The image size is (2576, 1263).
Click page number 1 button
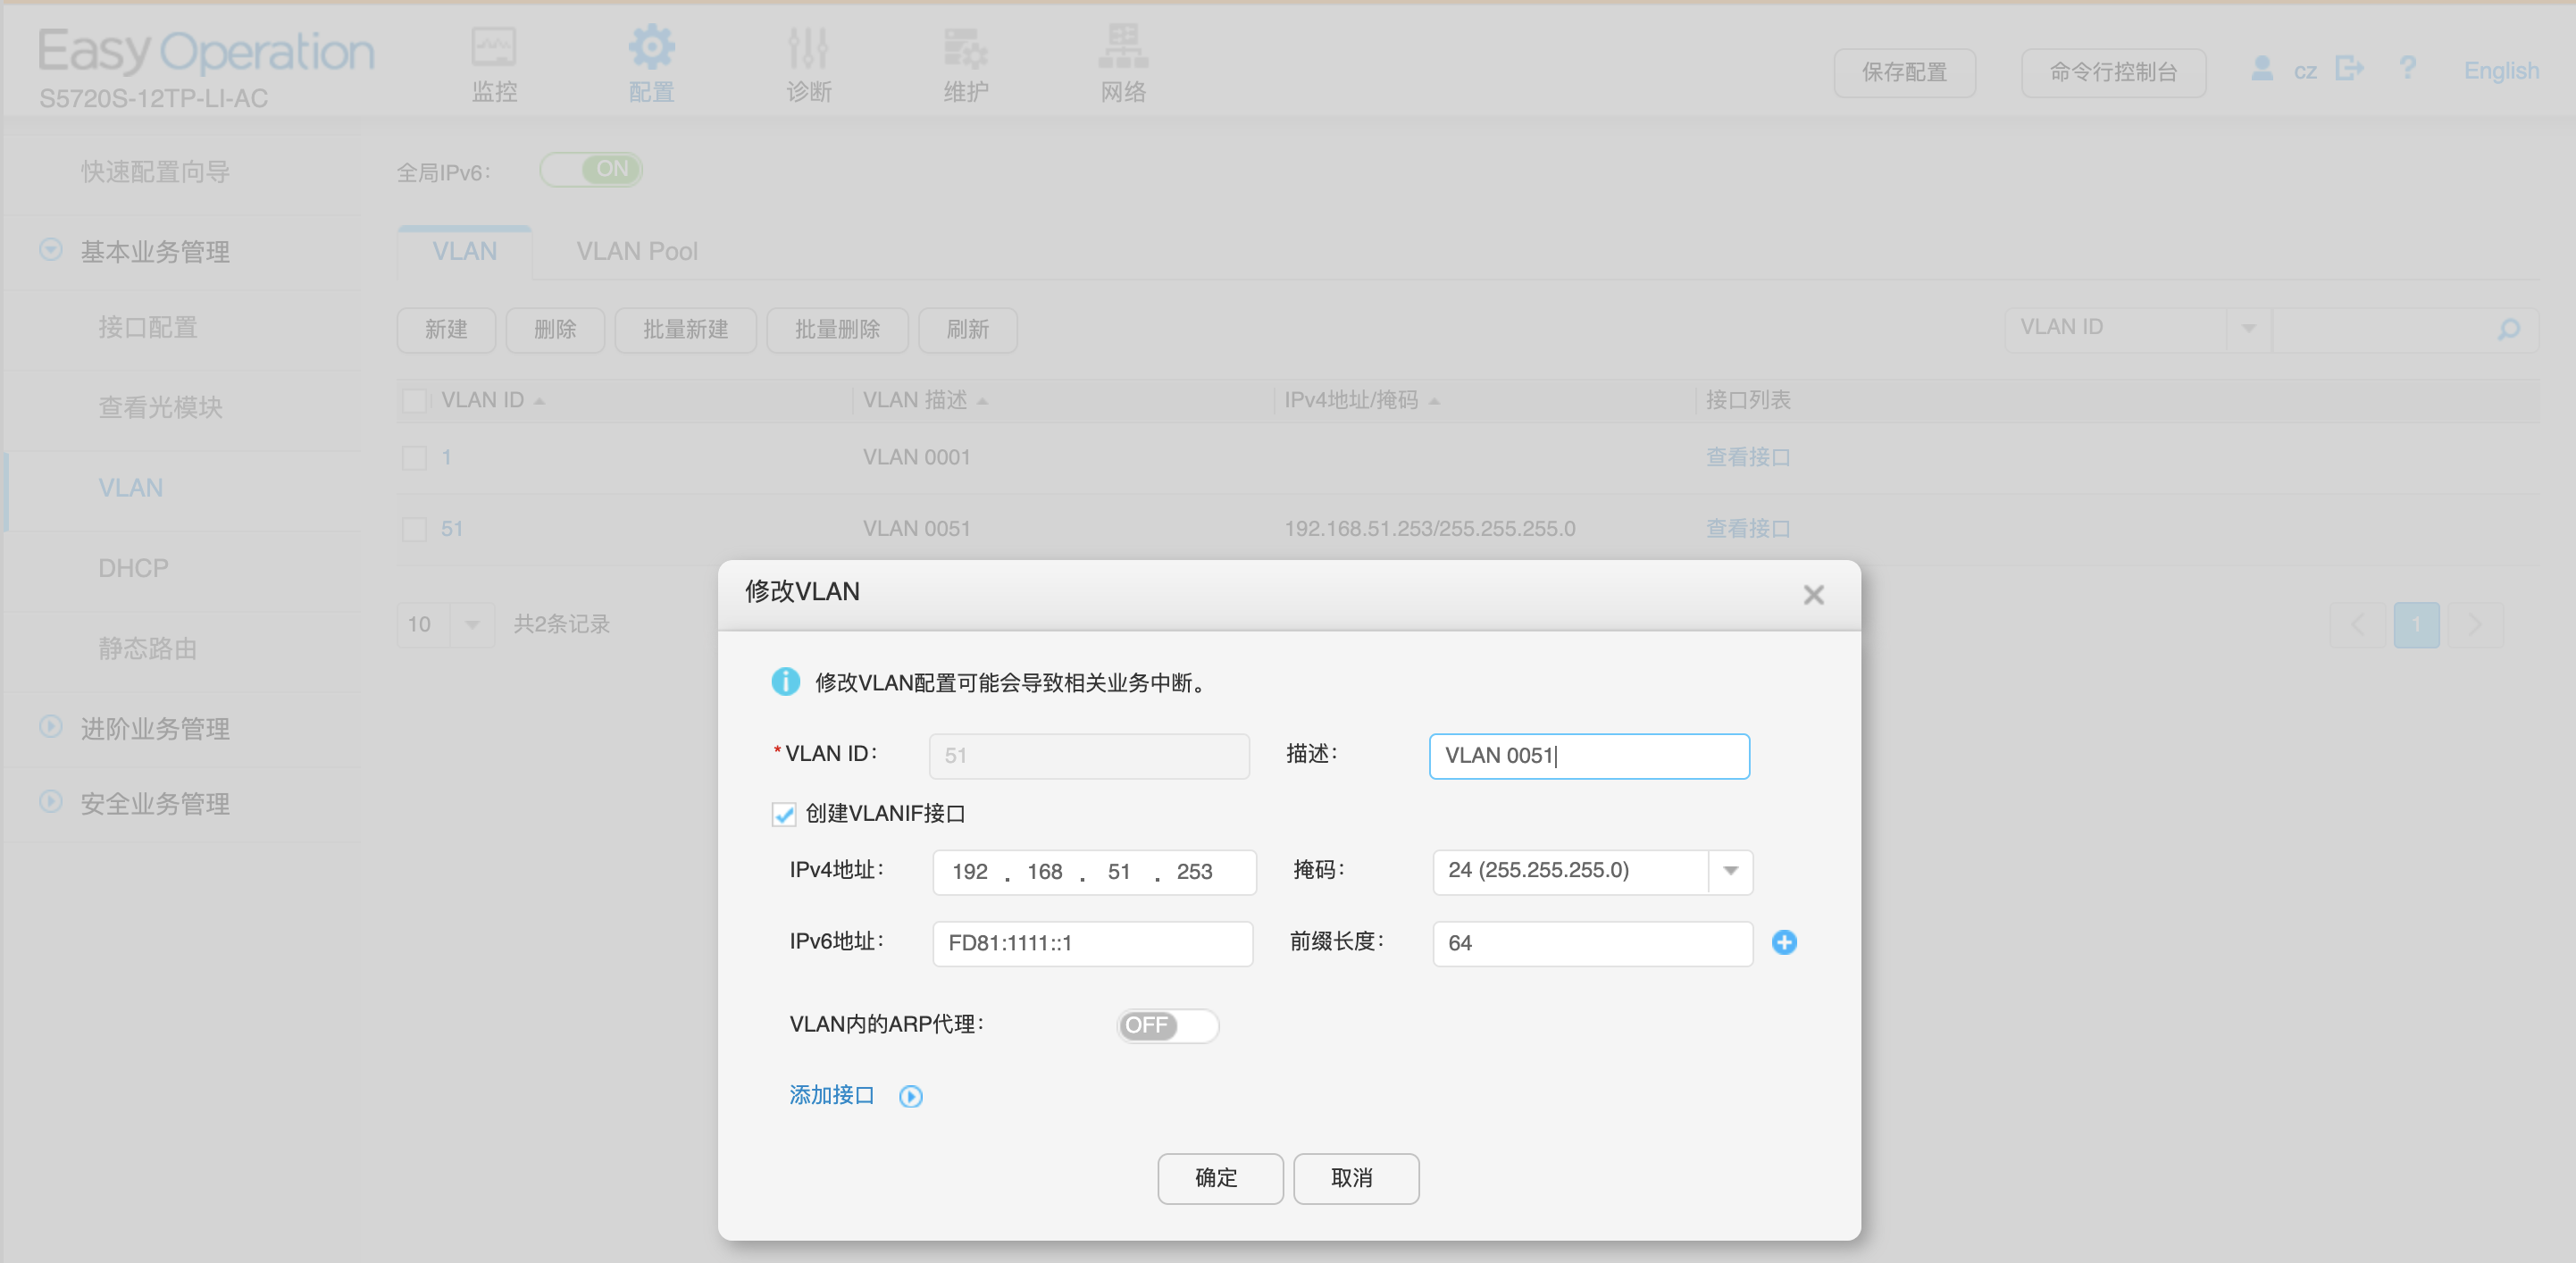pyautogui.click(x=2416, y=625)
